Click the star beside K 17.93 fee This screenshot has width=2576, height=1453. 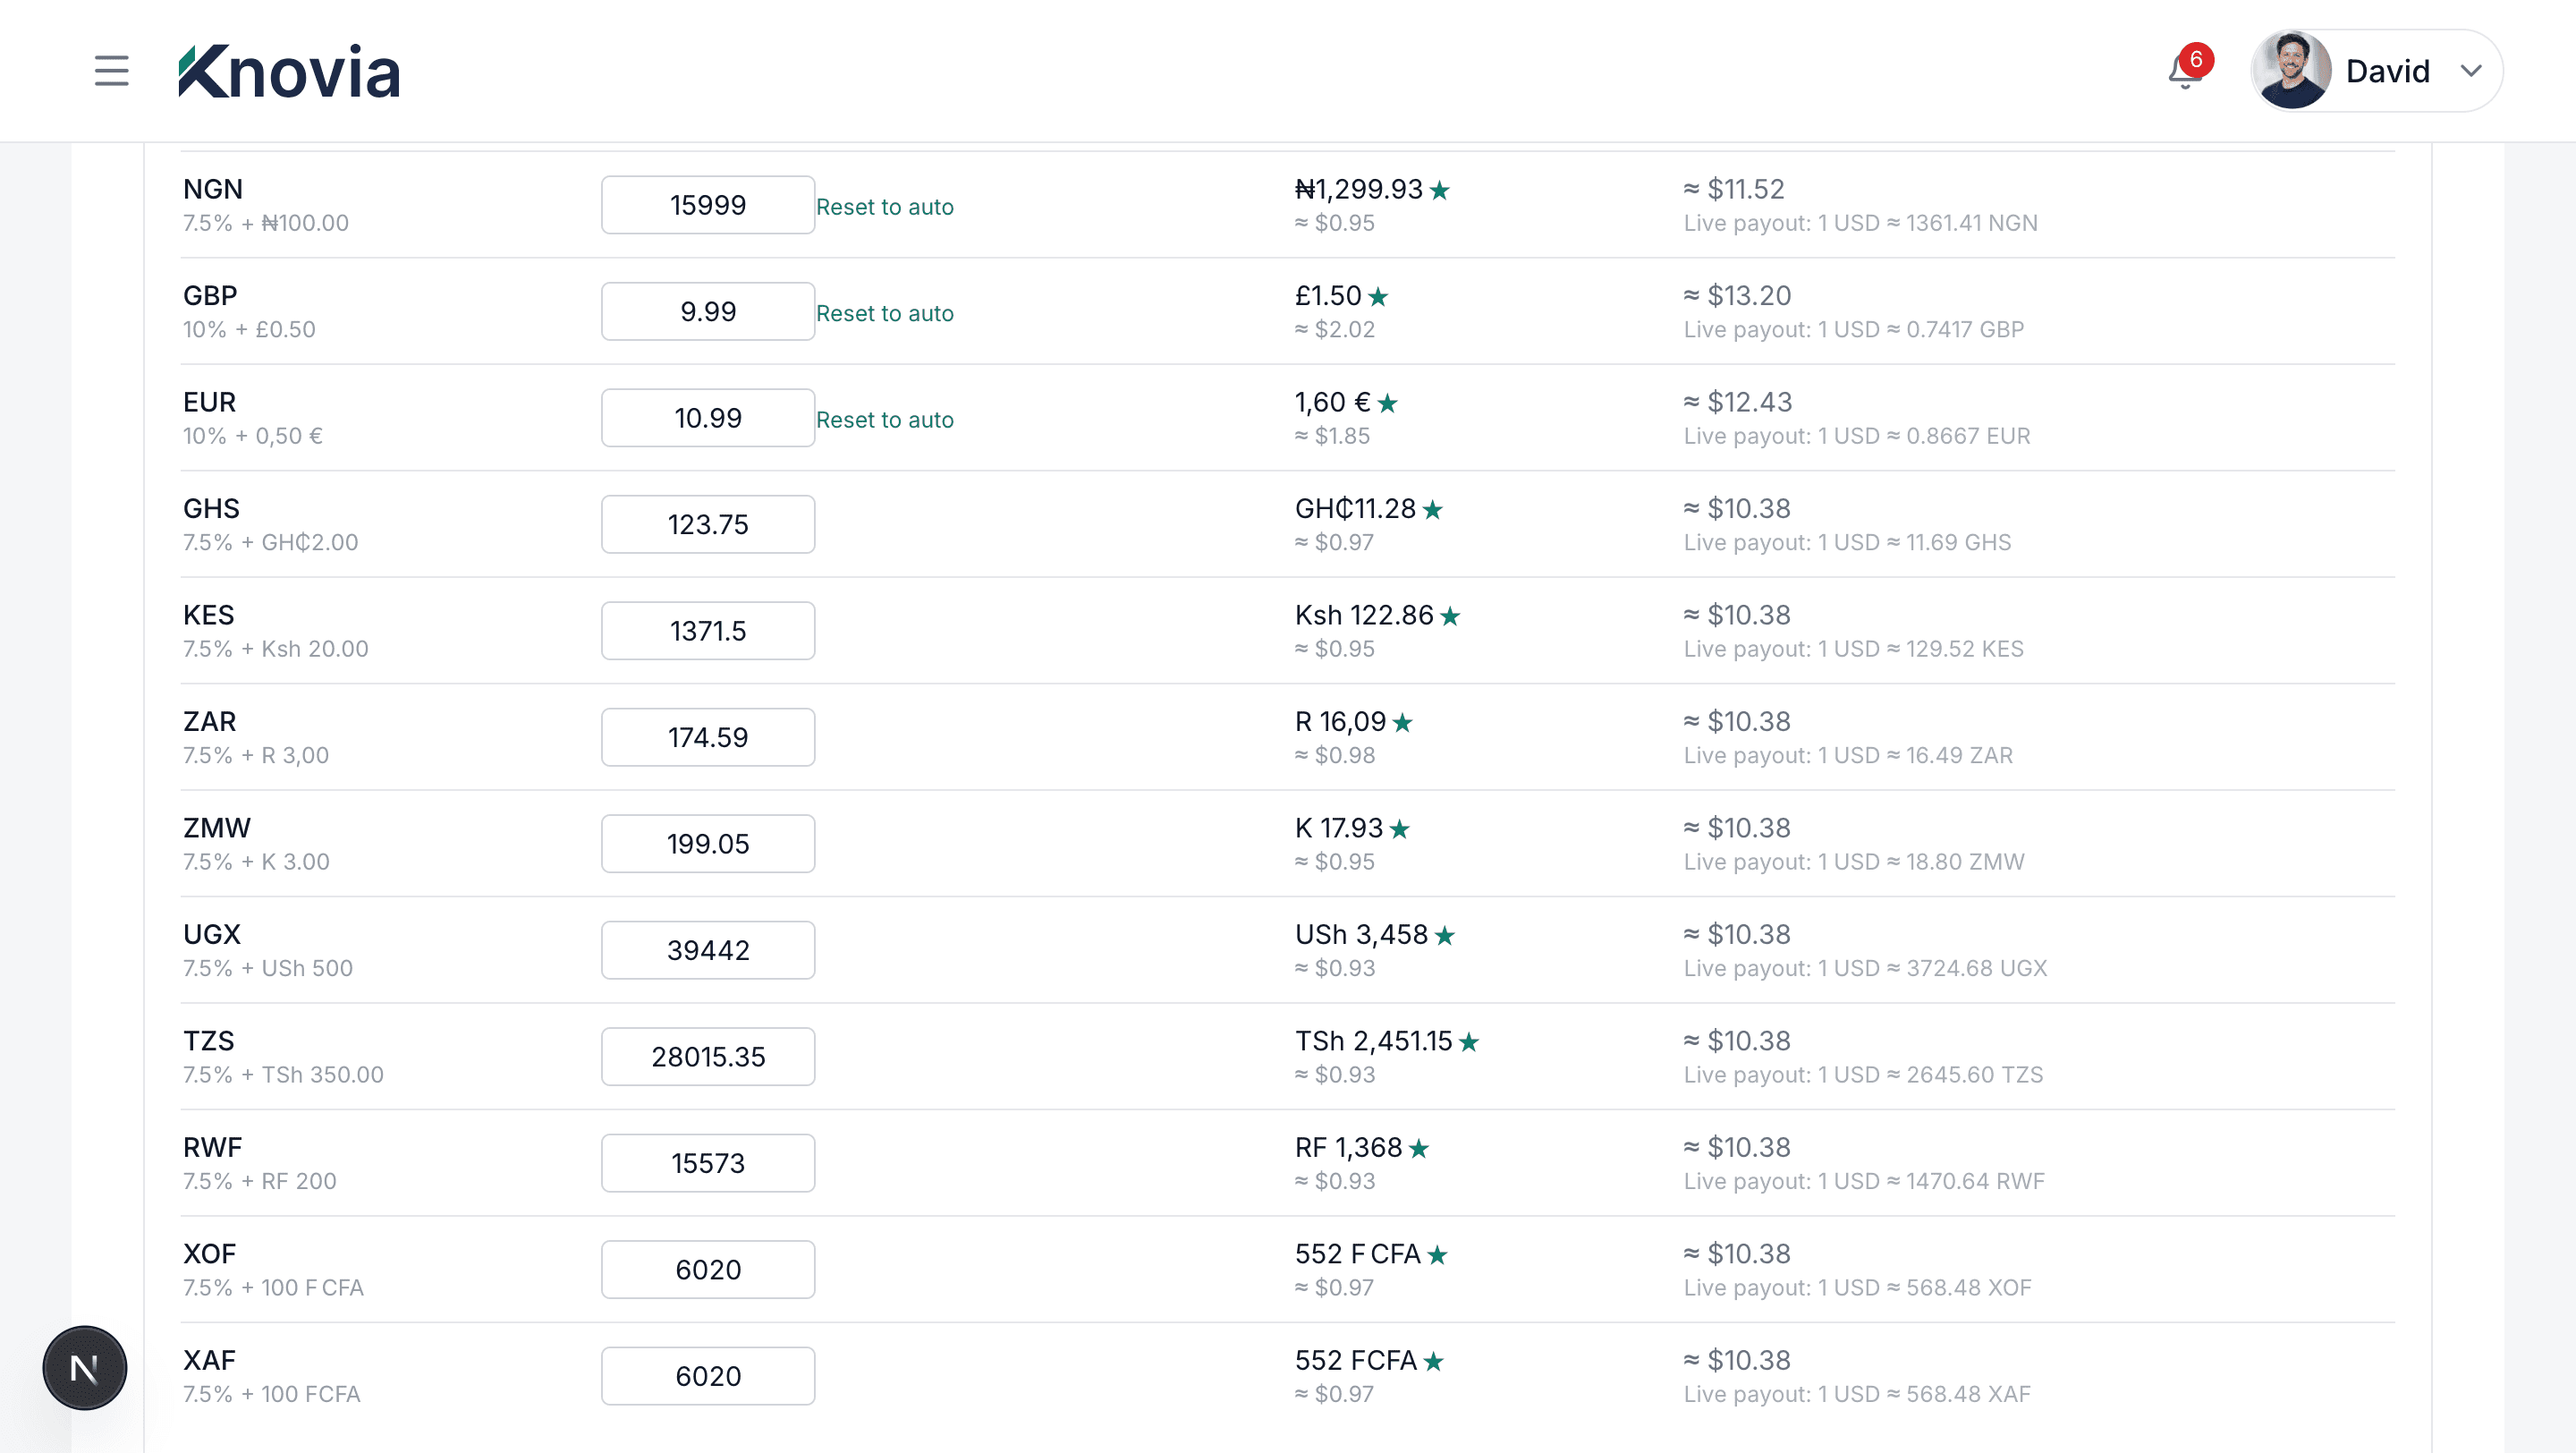pyautogui.click(x=1399, y=829)
